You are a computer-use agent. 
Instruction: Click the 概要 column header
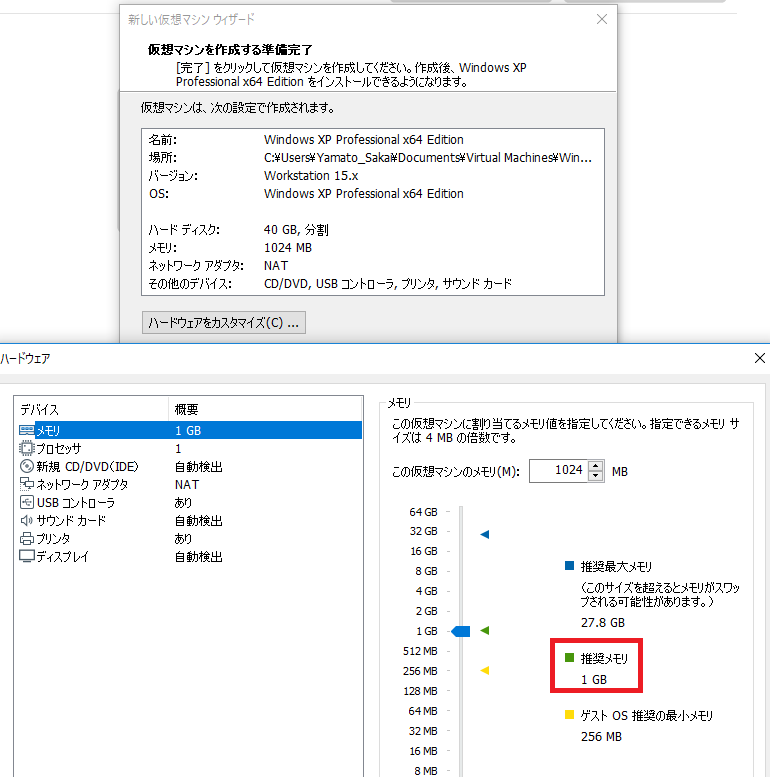tap(265, 409)
